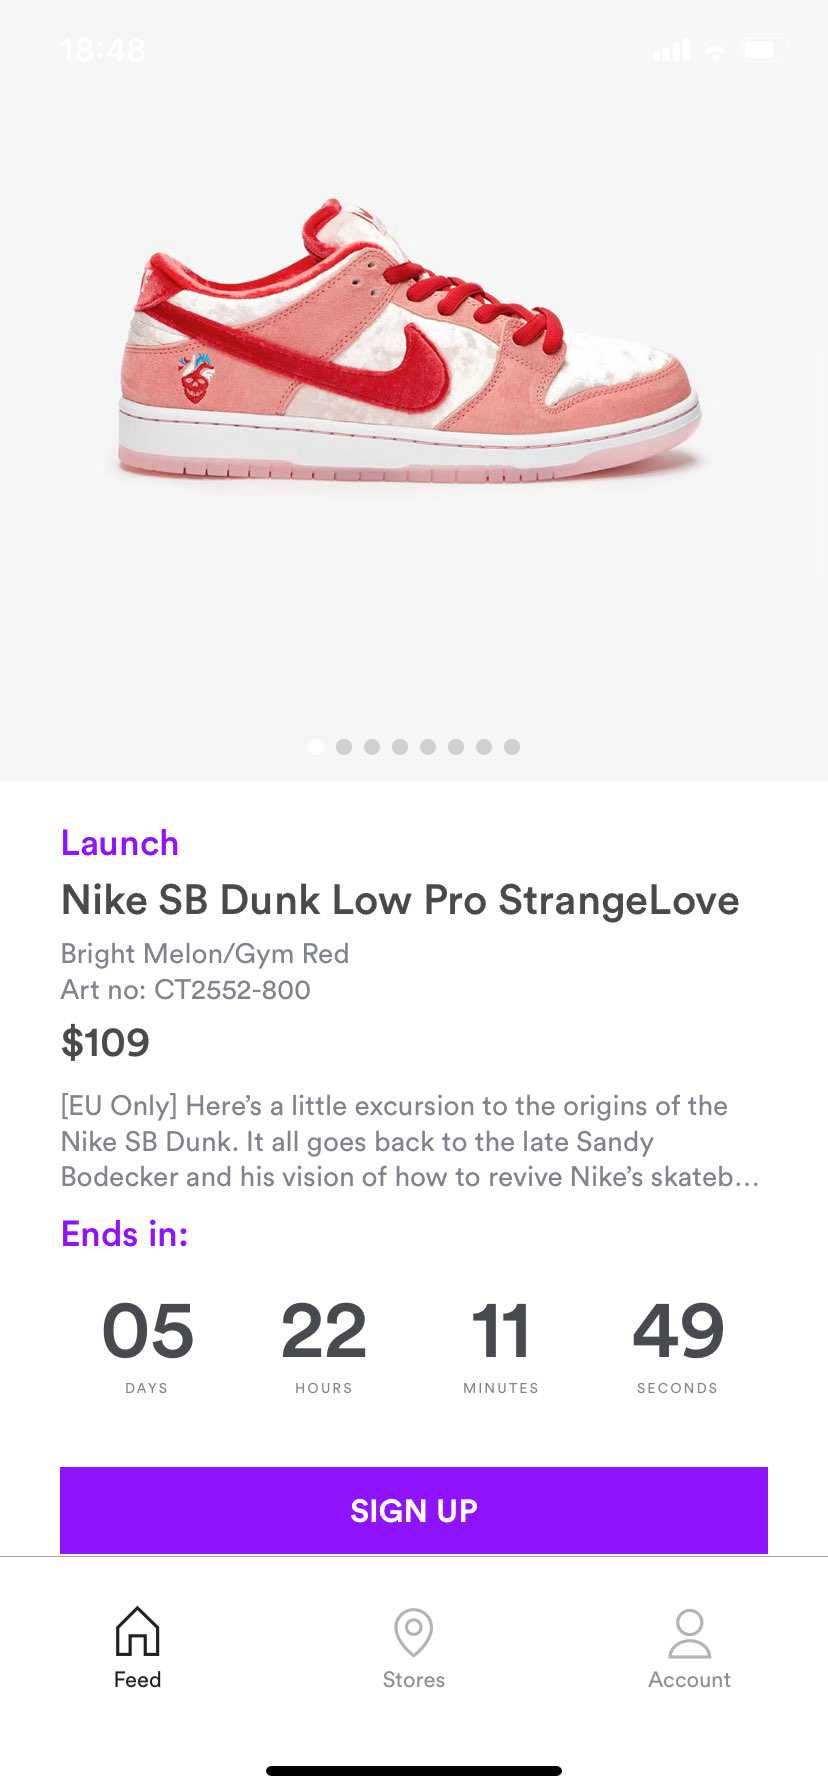Tap the Nike SB Dunk Low Pro StrangeLove title
Image resolution: width=828 pixels, height=1792 pixels.
point(400,900)
